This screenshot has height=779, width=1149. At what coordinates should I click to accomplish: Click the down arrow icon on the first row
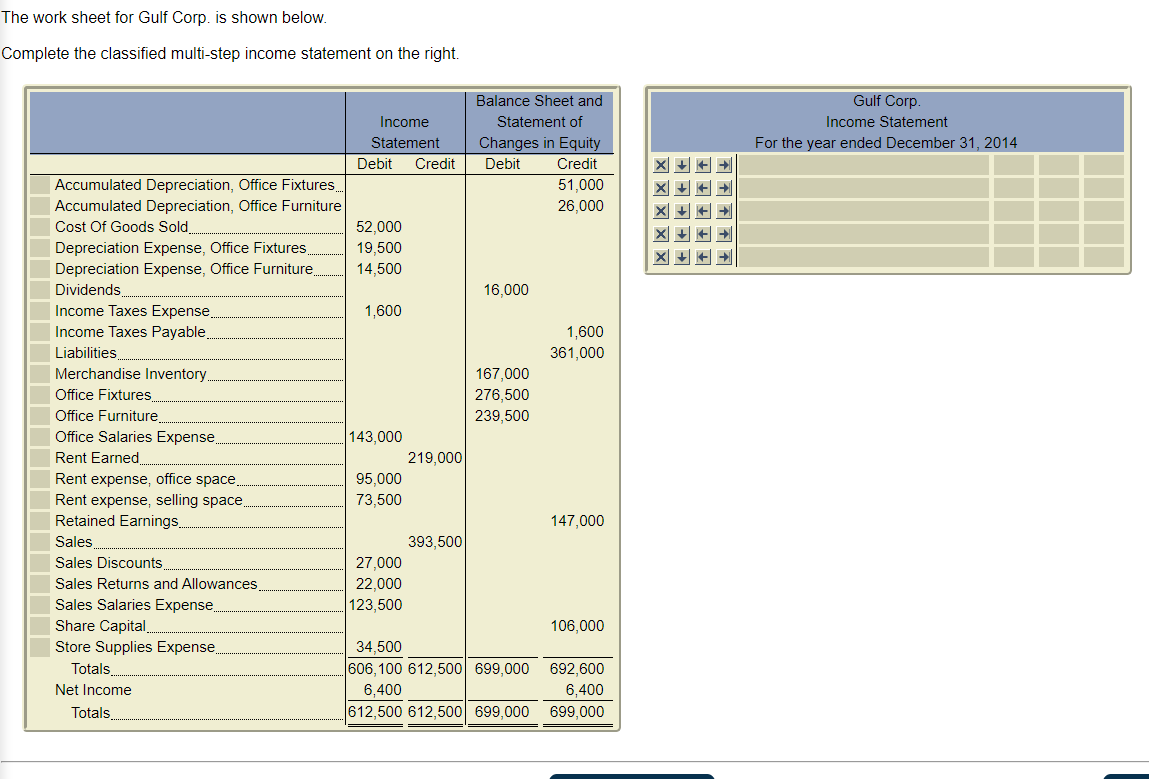click(x=682, y=165)
